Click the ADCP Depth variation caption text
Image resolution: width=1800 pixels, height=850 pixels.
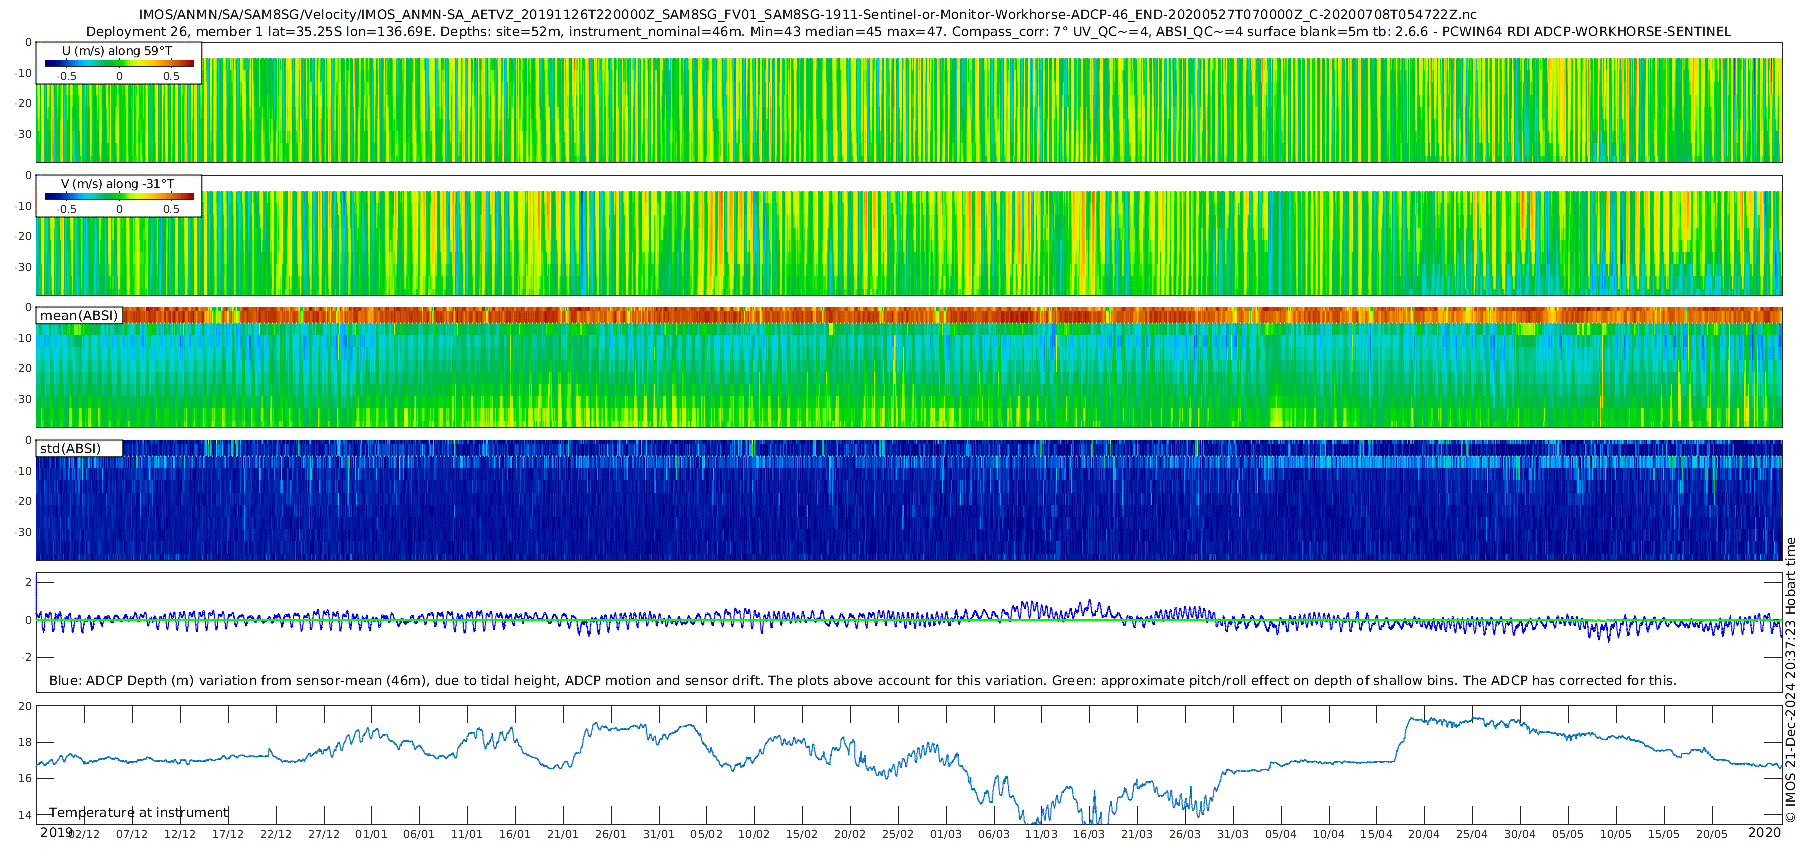click(x=862, y=680)
